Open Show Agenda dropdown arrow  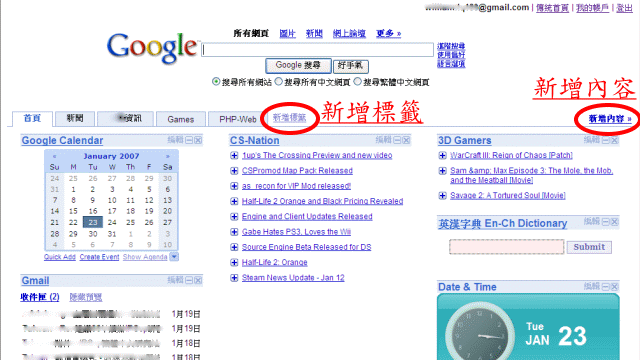click(174, 257)
